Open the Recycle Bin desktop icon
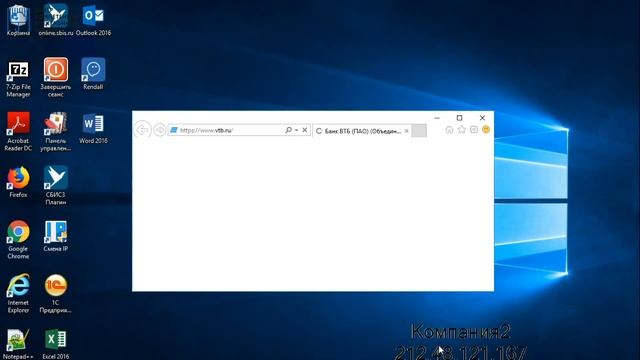The image size is (640, 360). [18, 20]
